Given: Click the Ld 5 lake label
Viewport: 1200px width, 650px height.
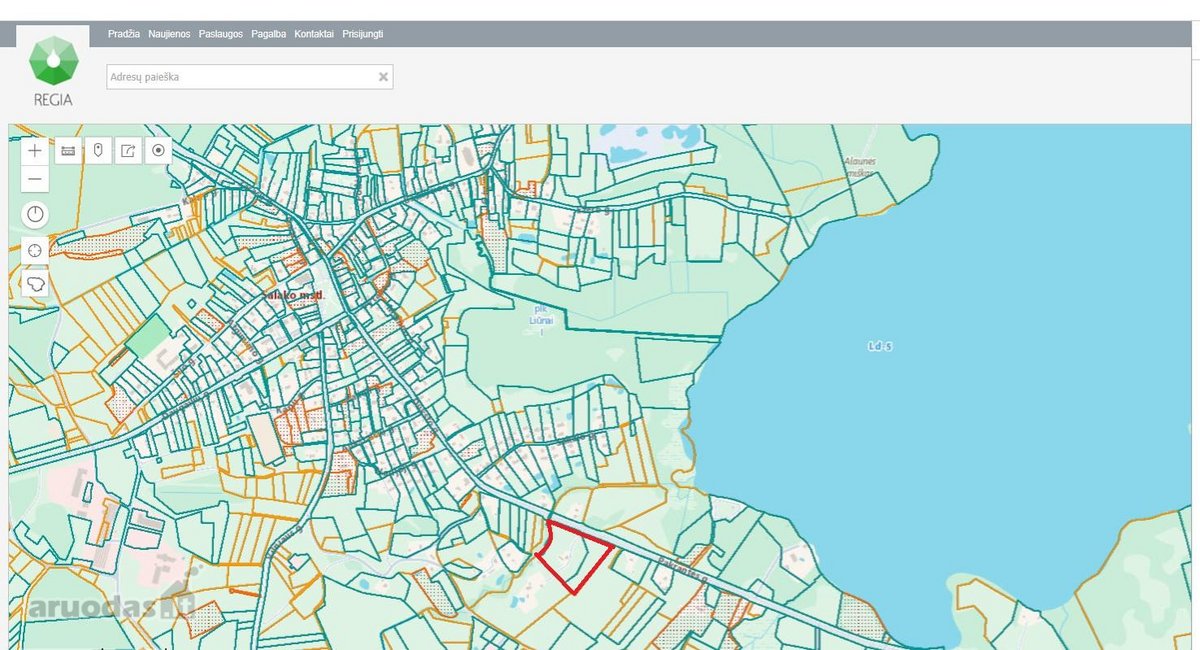Looking at the screenshot, I should tap(880, 346).
